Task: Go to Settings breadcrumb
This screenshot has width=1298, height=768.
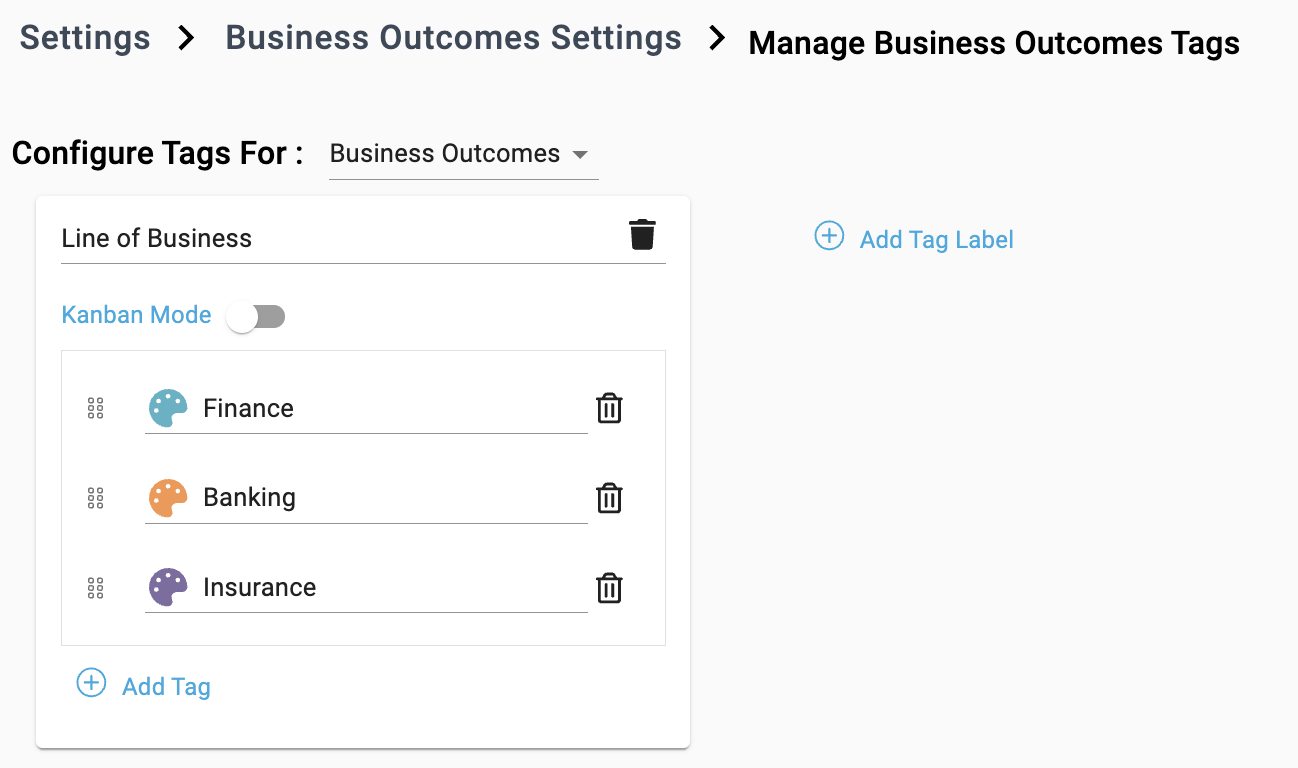Action: 85,38
